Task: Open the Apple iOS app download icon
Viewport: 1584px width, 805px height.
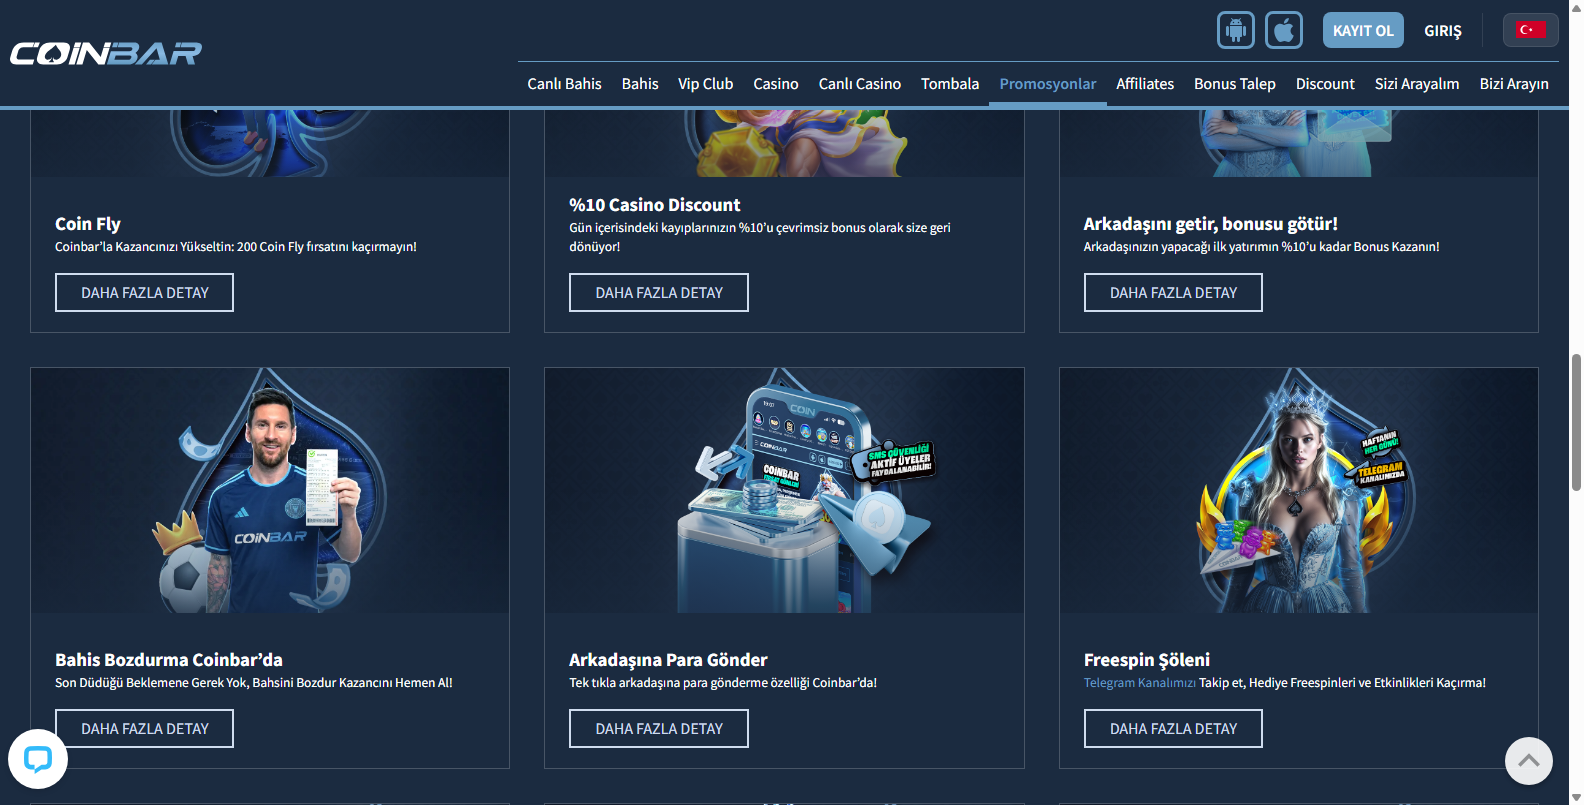Action: point(1284,30)
